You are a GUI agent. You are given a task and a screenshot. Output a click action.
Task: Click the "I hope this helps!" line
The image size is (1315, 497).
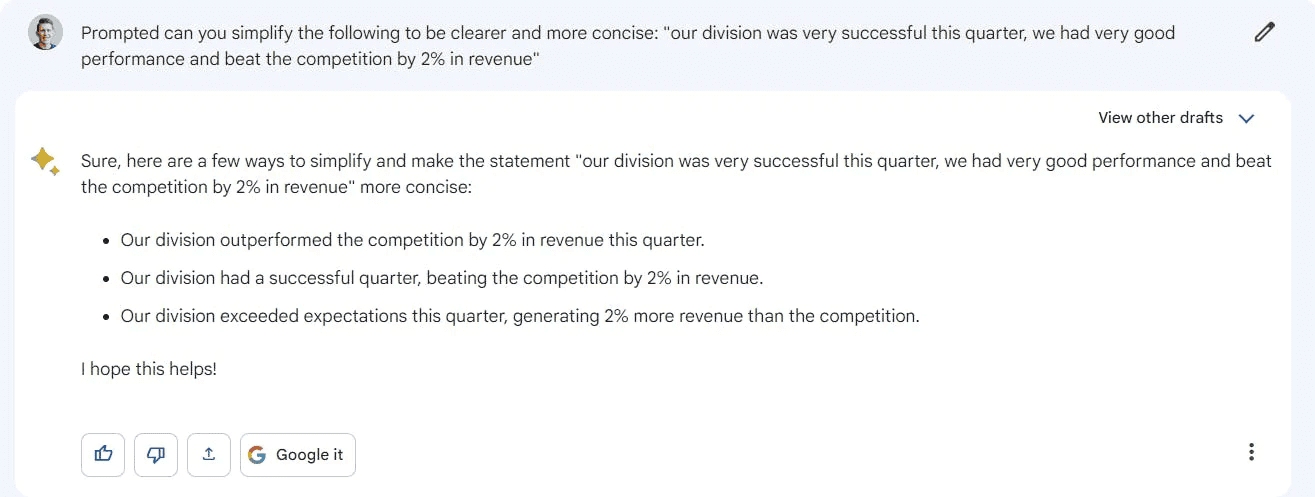click(x=149, y=369)
